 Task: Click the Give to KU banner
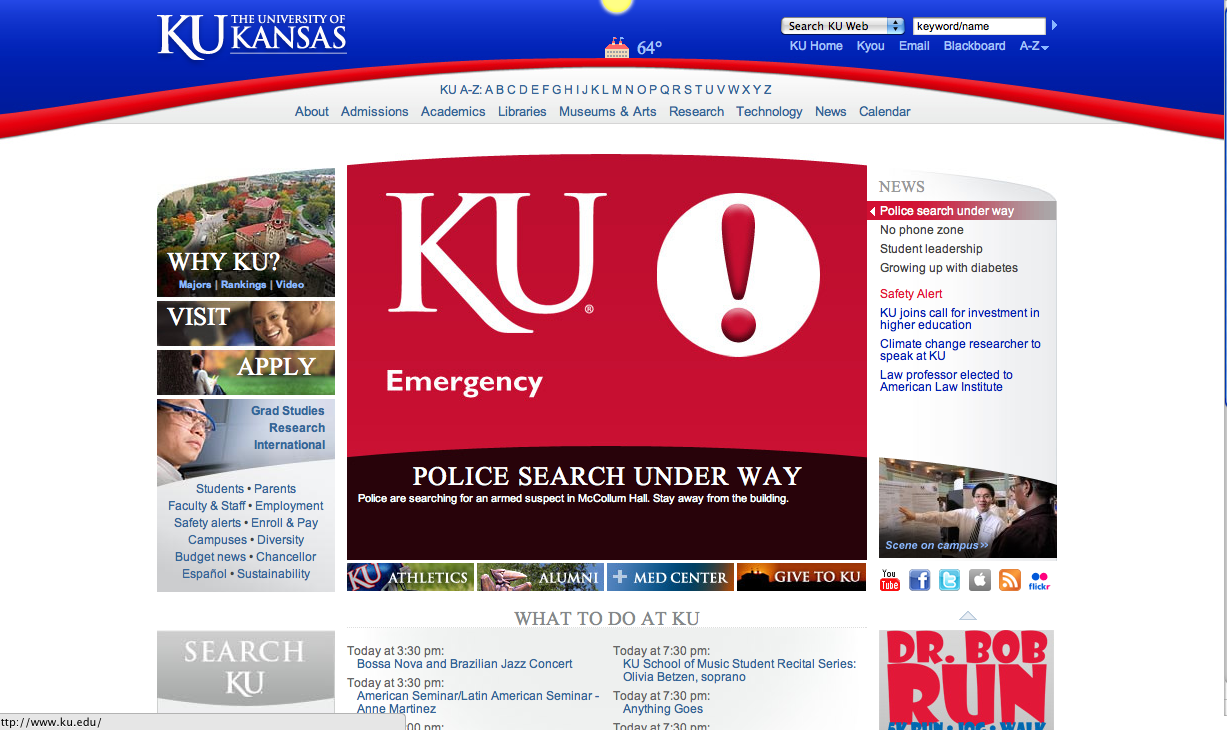[801, 577]
